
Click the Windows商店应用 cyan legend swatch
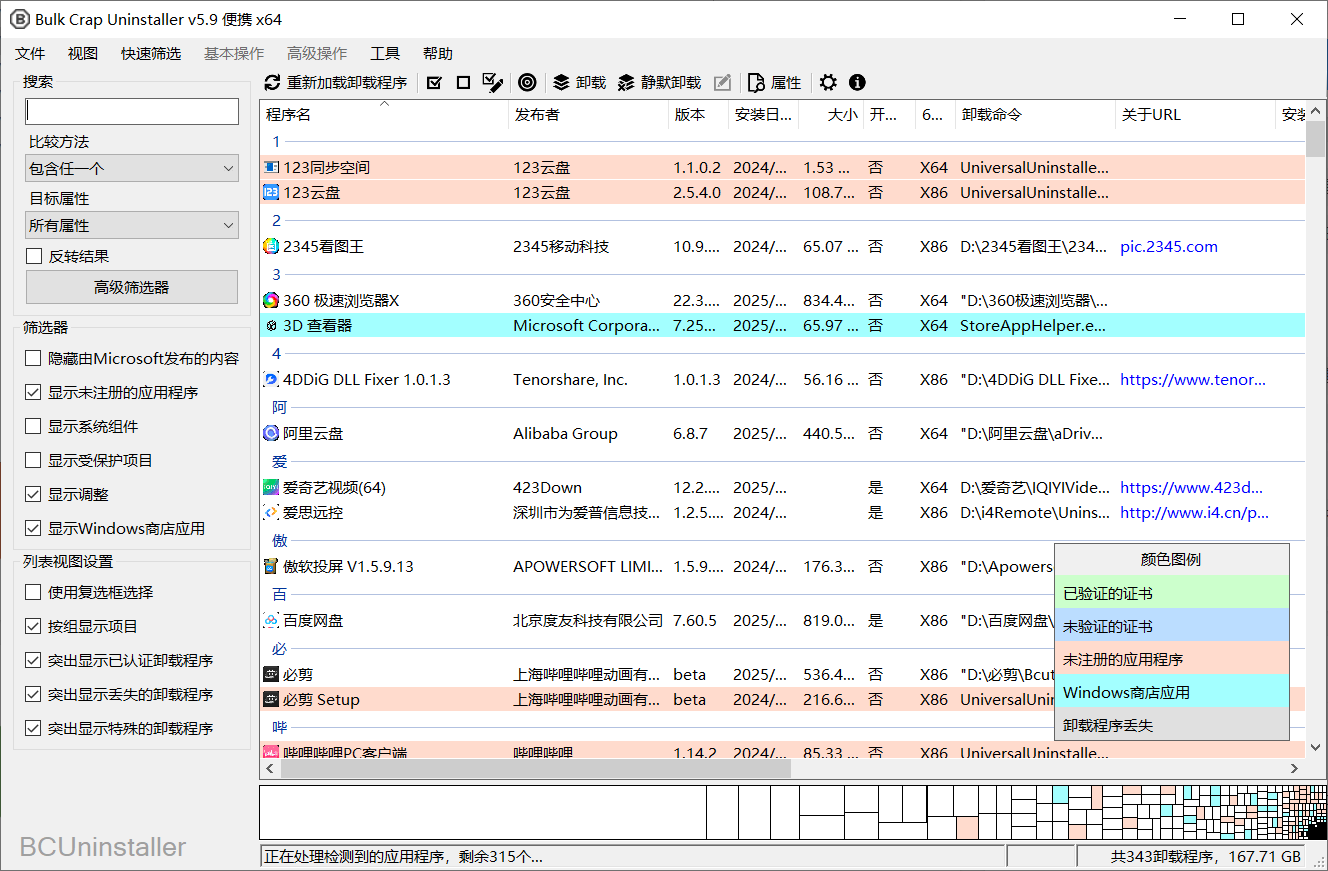click(x=1172, y=692)
